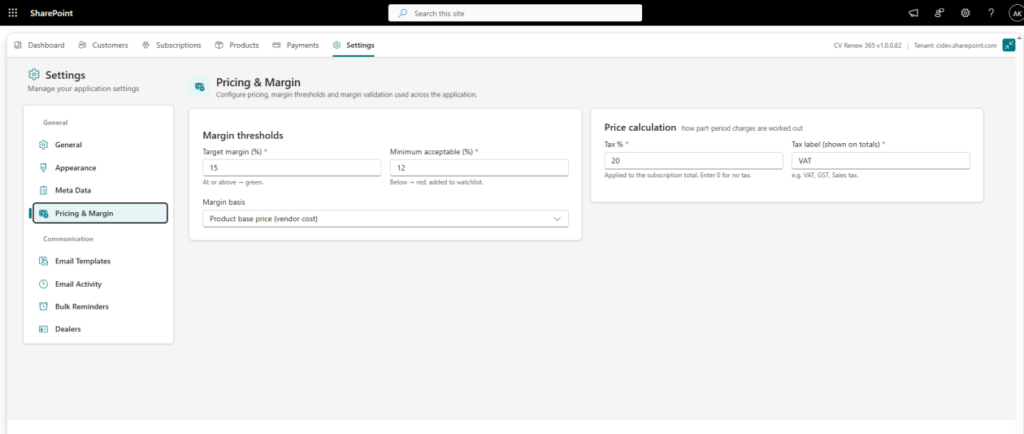Switch to the Customers tab
1024x434 pixels.
103,45
